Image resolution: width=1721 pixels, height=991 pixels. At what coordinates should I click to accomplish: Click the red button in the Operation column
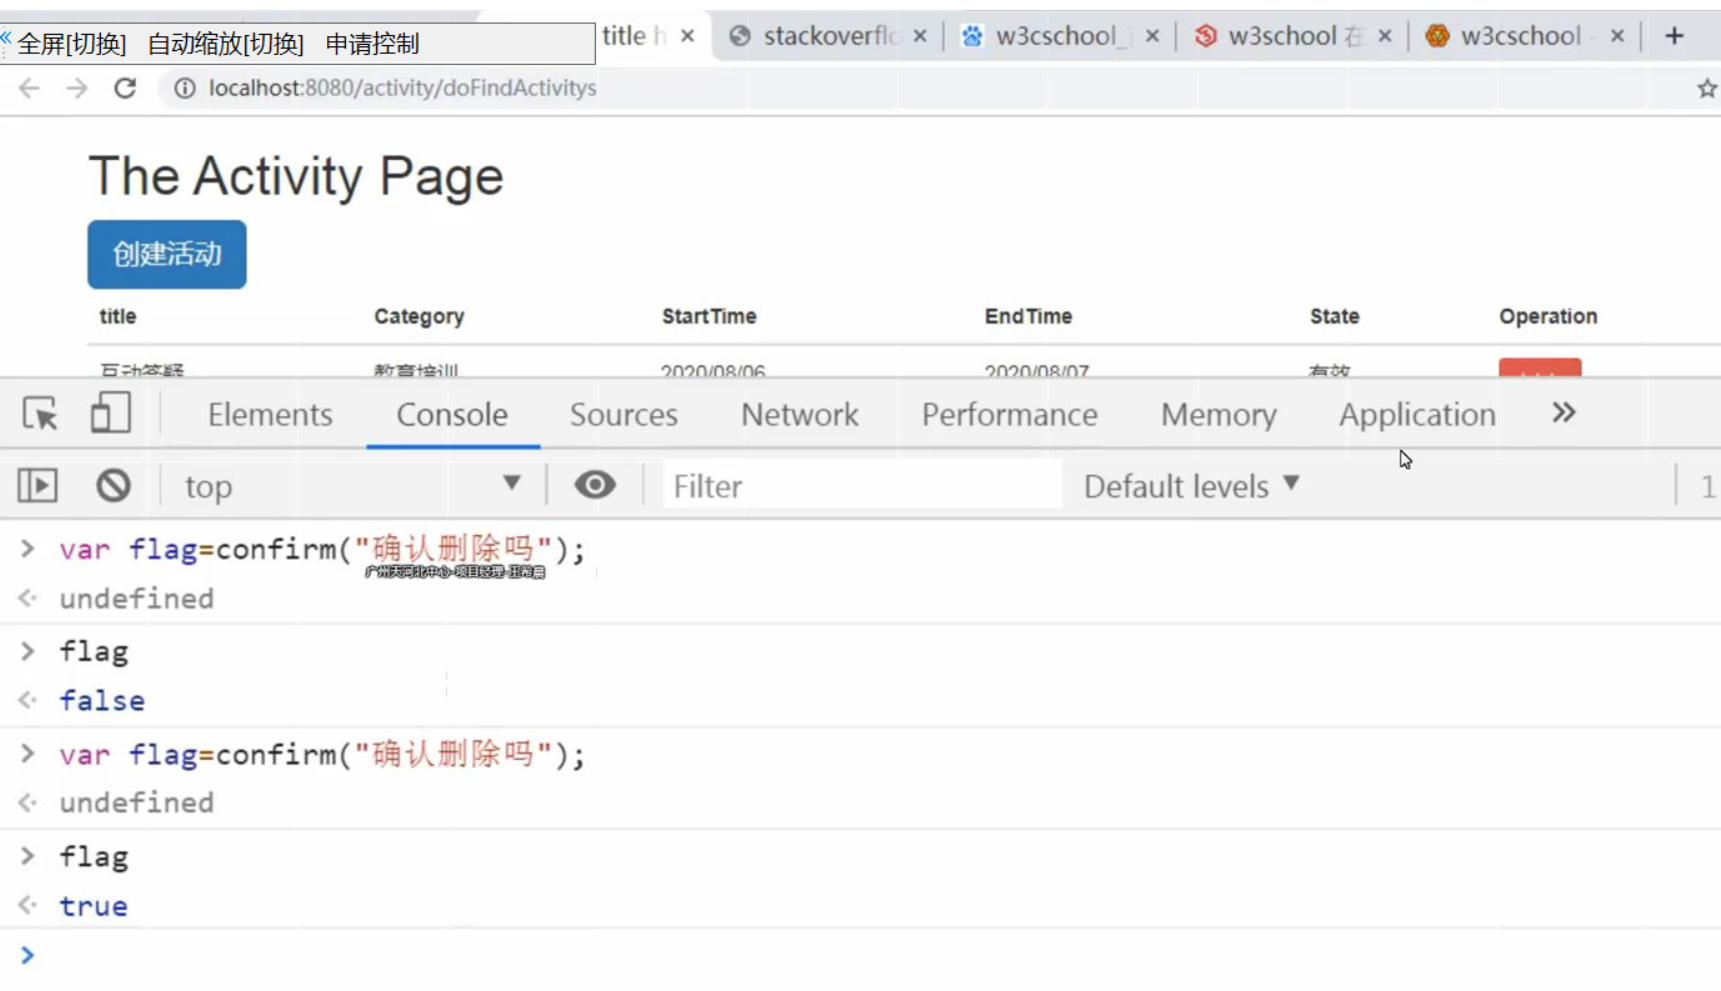point(1540,368)
